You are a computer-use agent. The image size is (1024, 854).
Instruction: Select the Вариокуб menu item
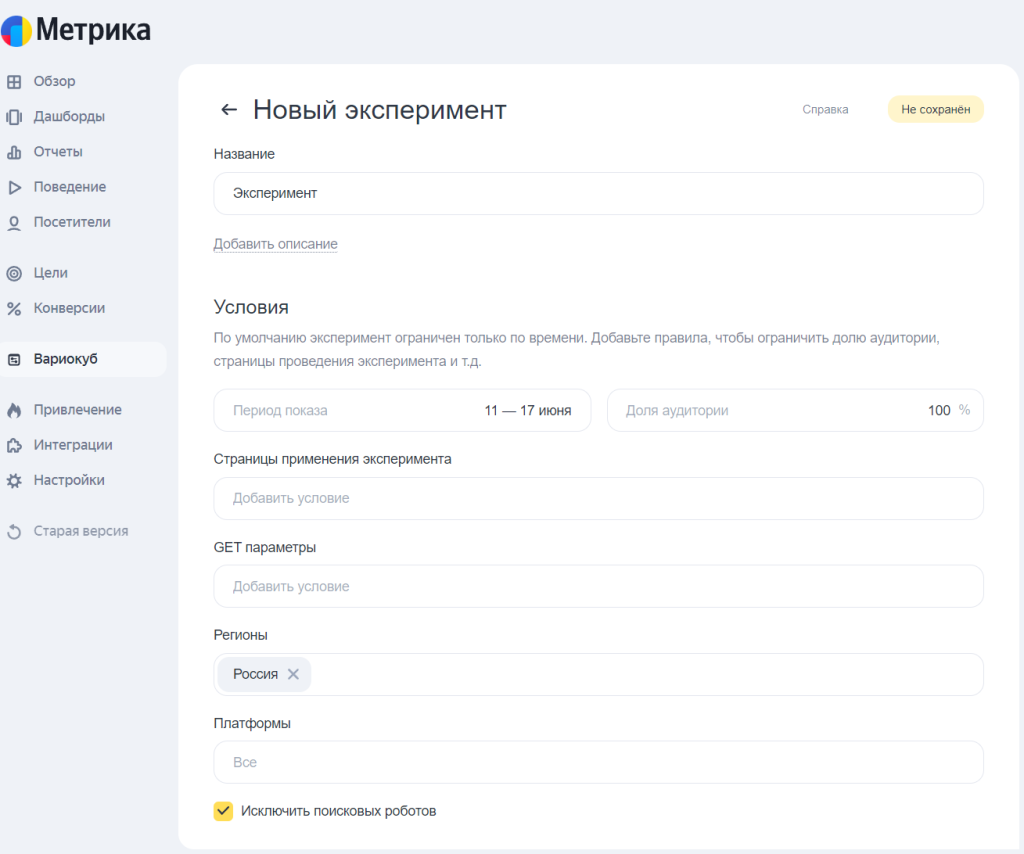coord(83,359)
